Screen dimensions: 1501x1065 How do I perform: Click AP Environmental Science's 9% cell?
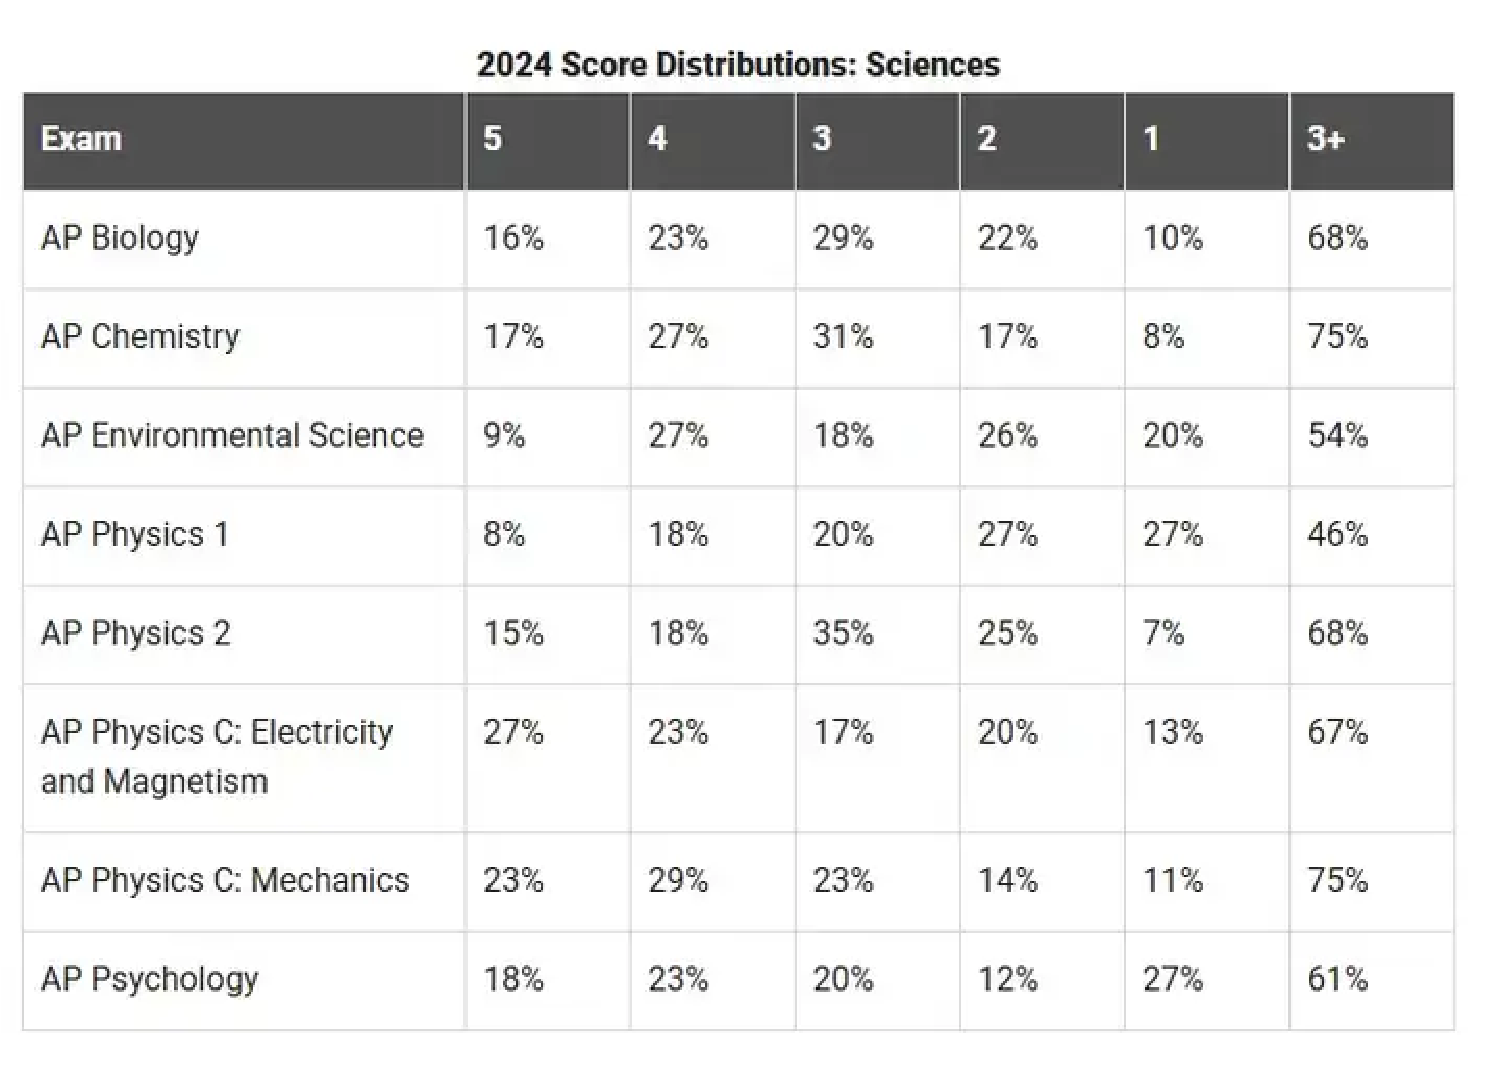click(504, 435)
